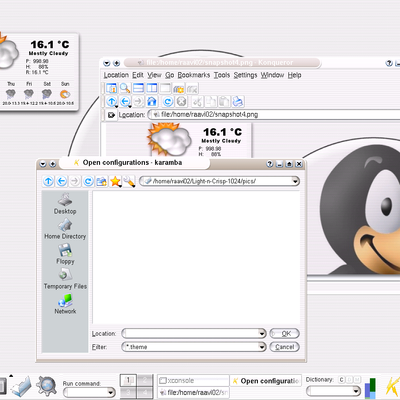Switch to xconsole taskbar entry
Viewport: 400px width, 400px height.
(x=193, y=380)
